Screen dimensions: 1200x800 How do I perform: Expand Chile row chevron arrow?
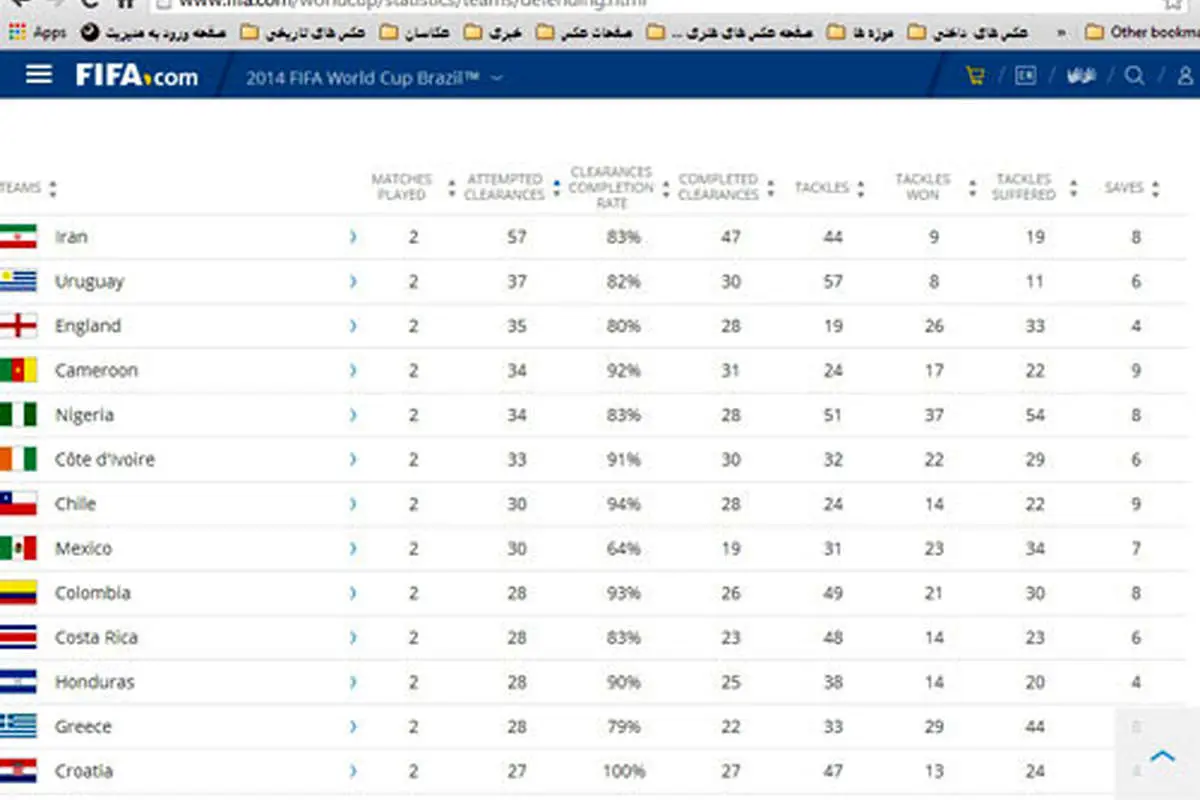352,503
